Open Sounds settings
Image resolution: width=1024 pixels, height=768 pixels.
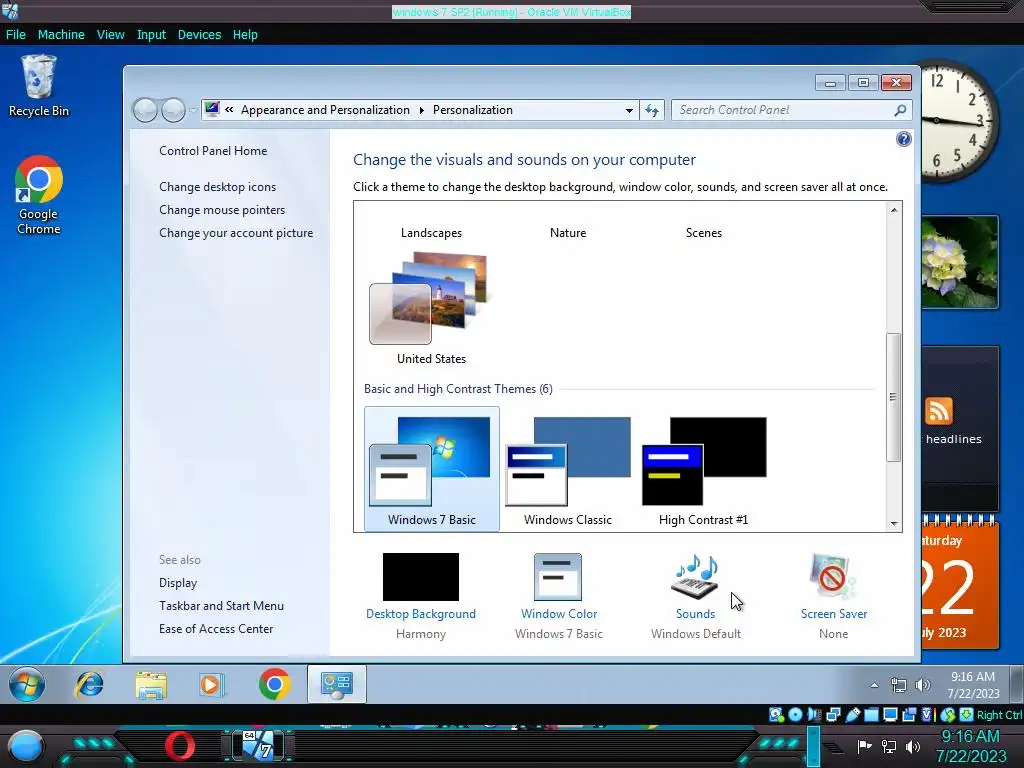click(x=696, y=596)
